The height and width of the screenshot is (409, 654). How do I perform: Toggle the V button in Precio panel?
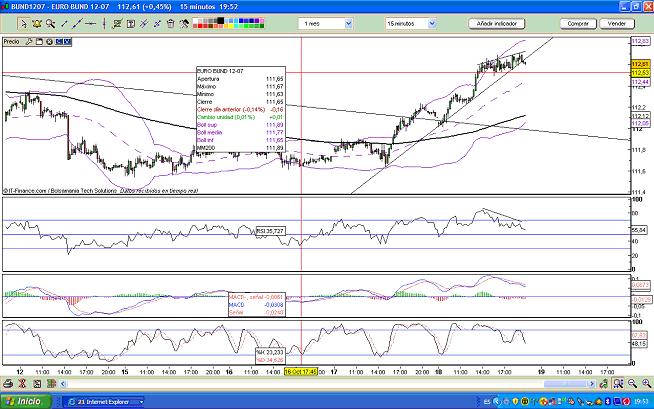point(67,42)
